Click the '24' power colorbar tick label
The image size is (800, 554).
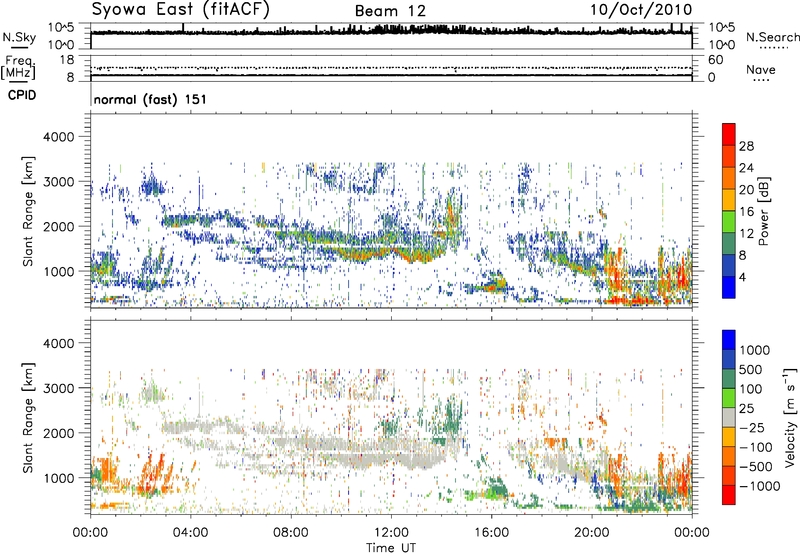click(746, 168)
